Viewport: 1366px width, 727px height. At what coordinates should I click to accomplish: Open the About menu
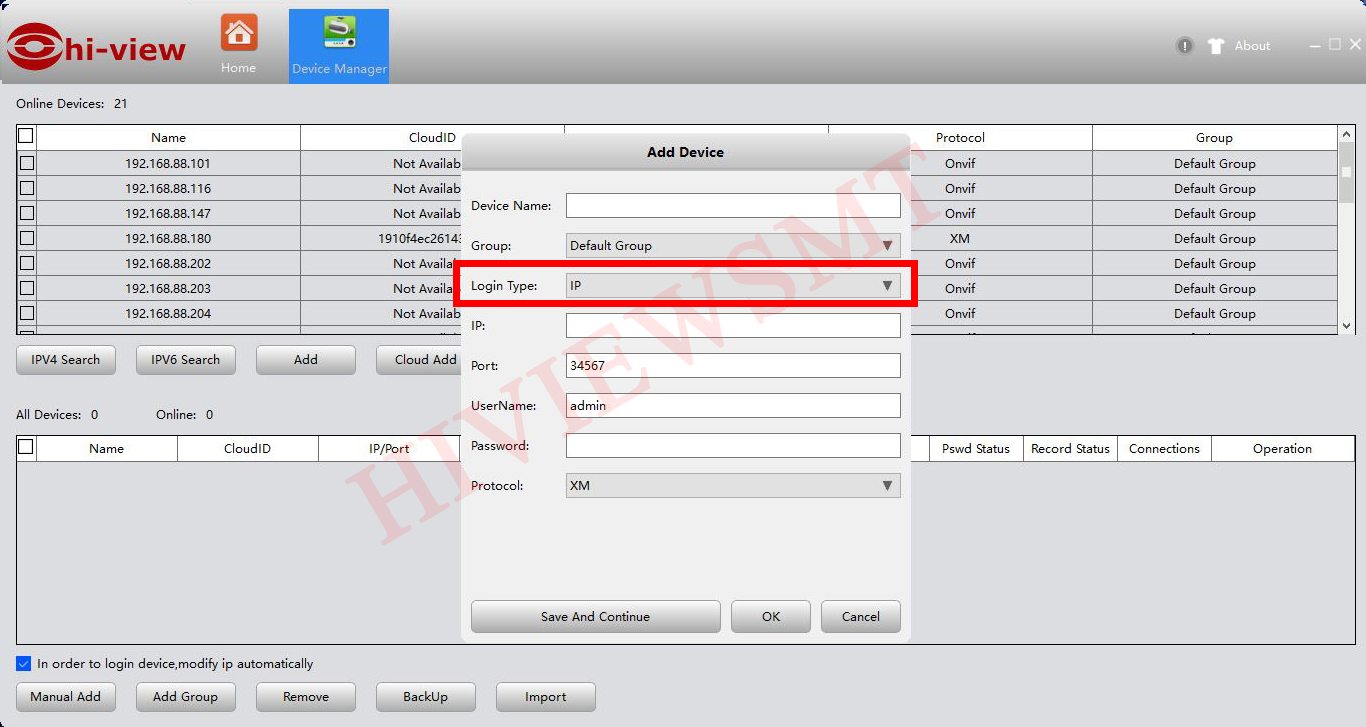pyautogui.click(x=1252, y=46)
